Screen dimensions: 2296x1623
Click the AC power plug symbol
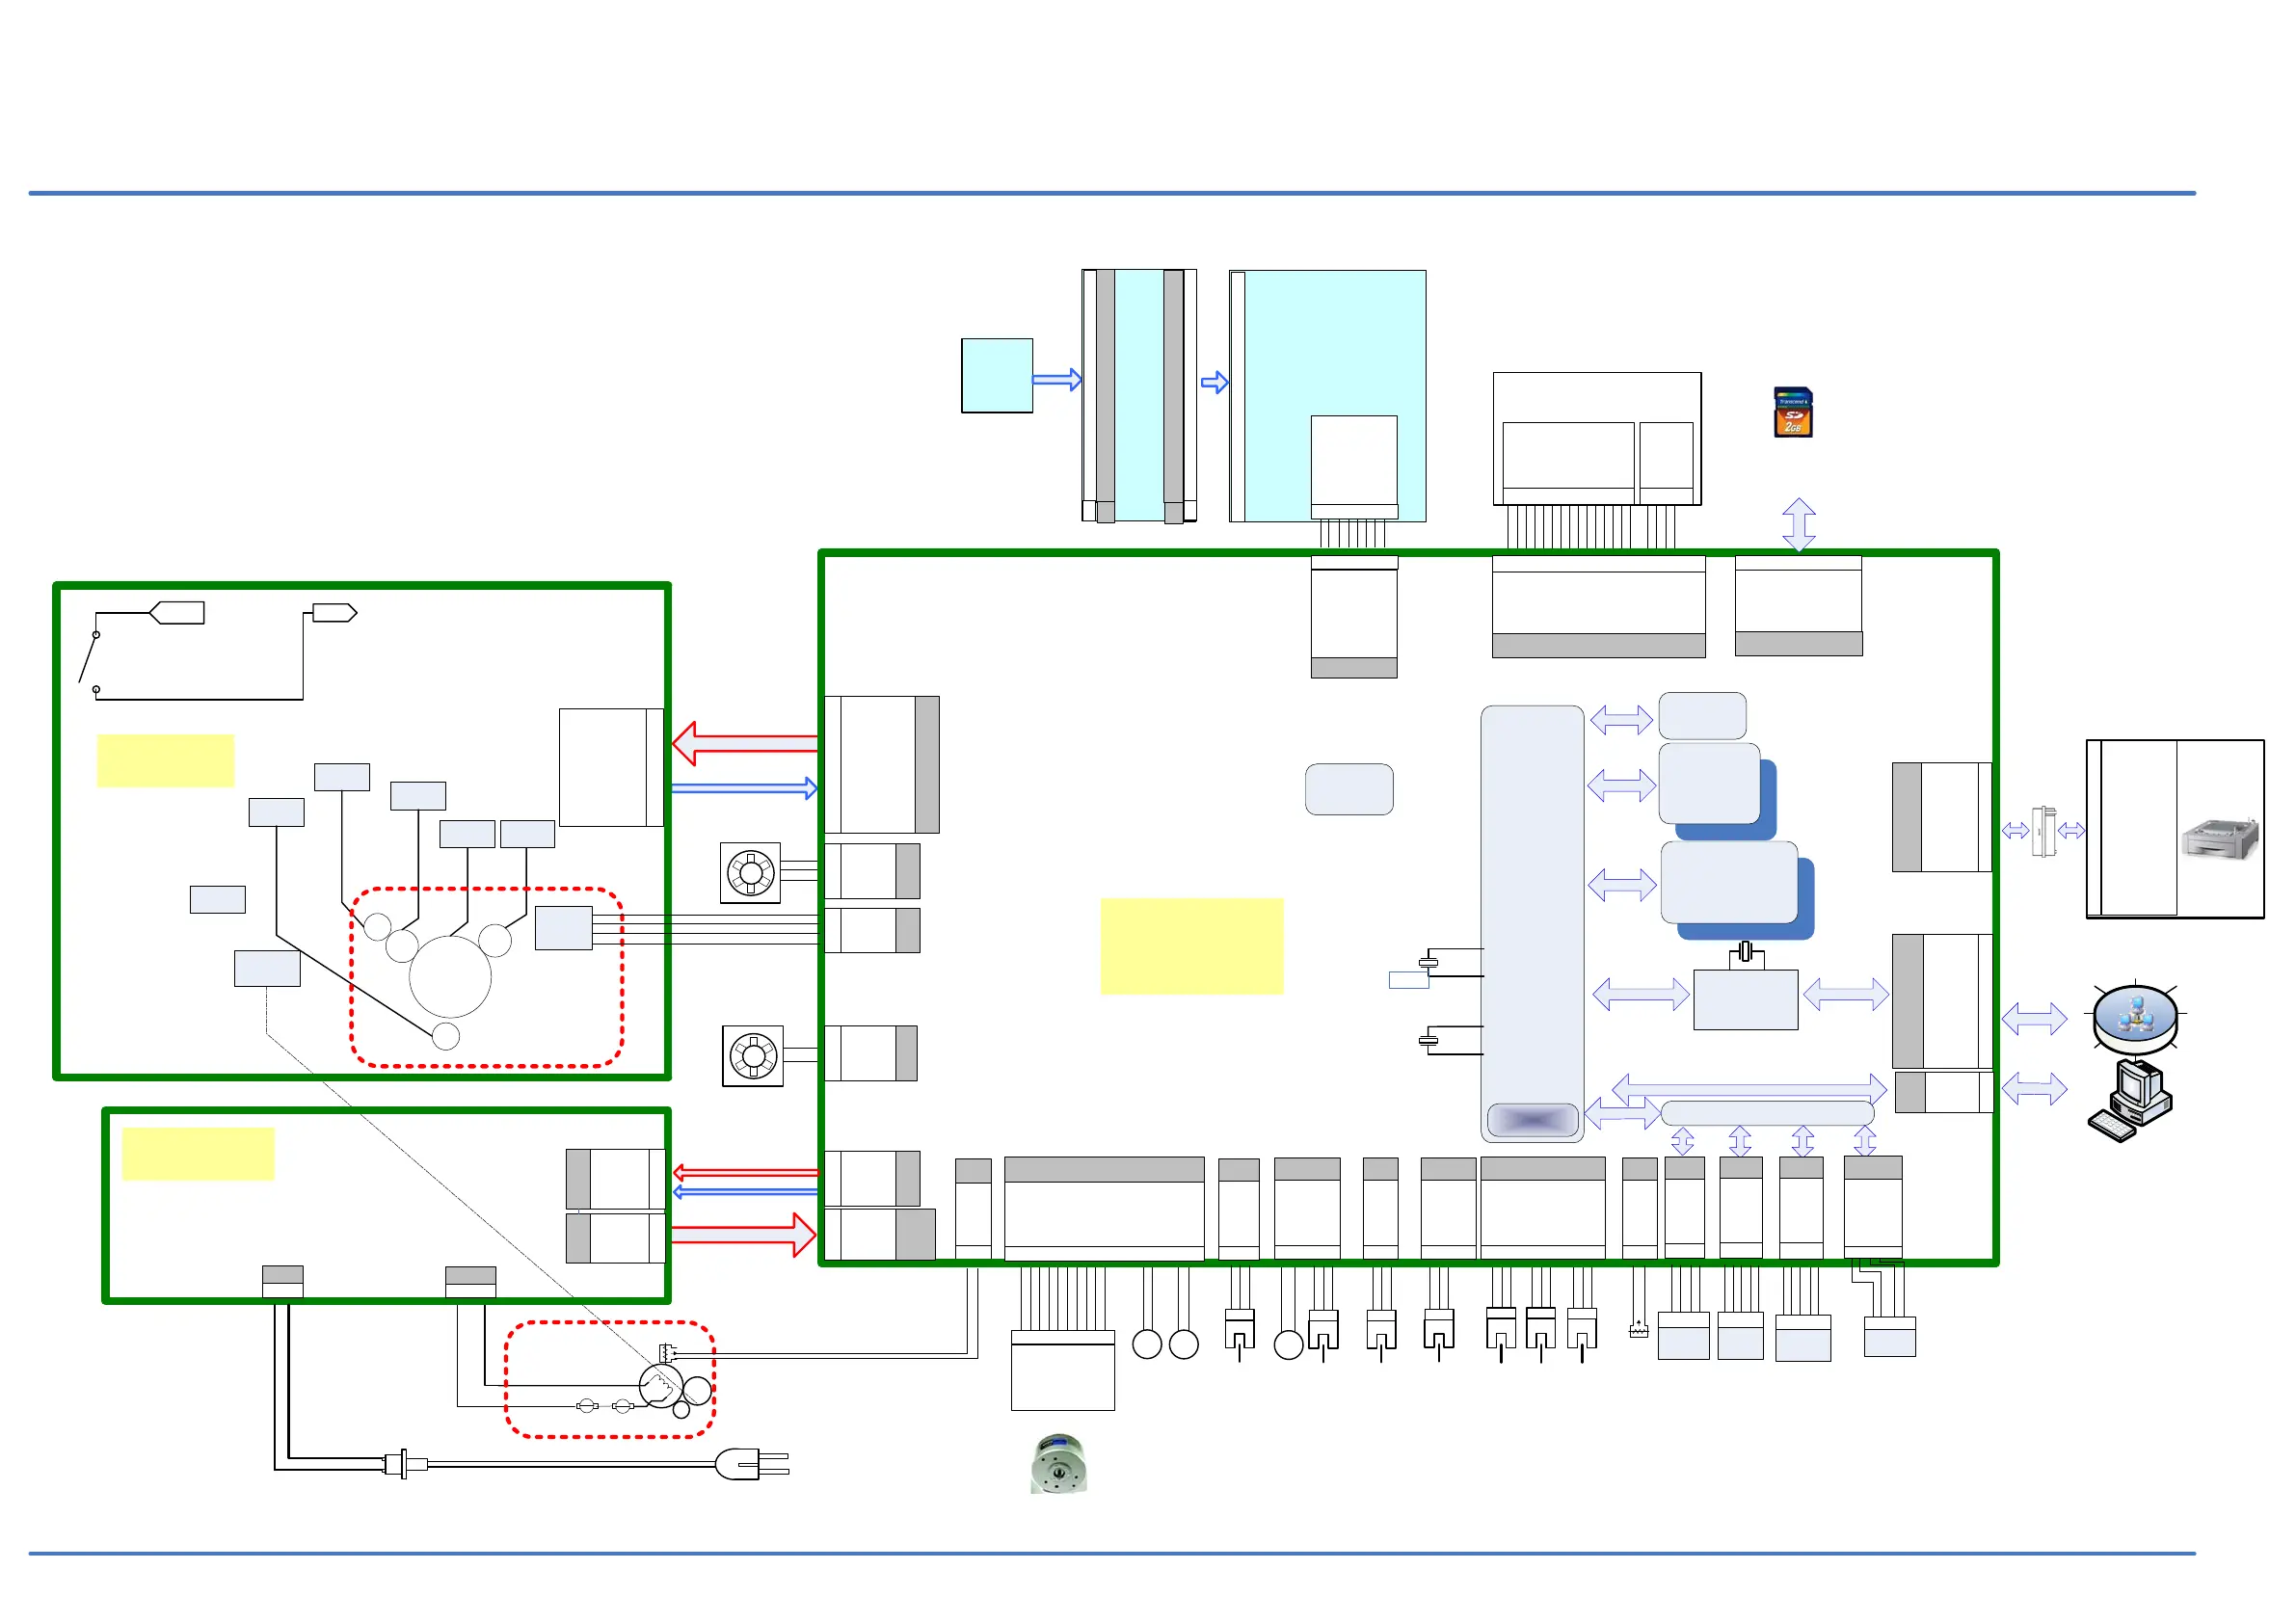click(745, 1465)
